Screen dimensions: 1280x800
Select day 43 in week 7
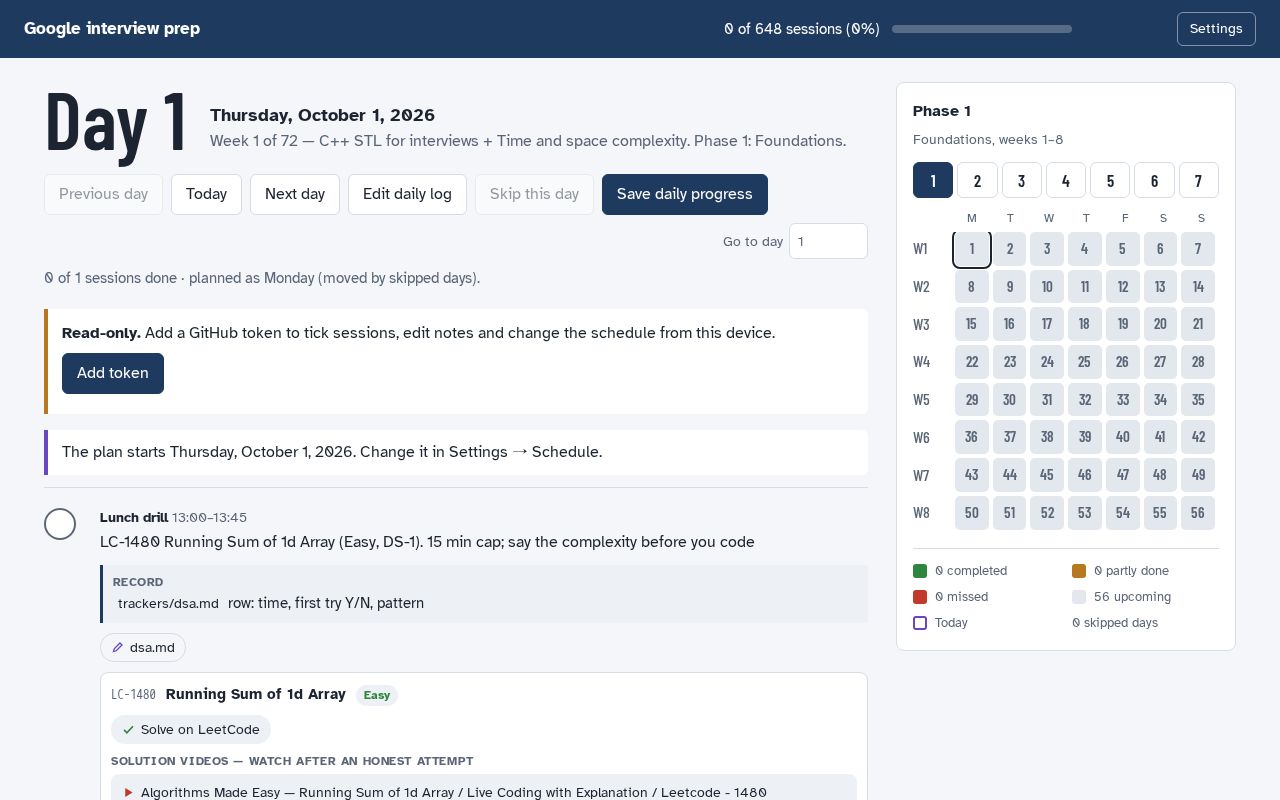972,475
